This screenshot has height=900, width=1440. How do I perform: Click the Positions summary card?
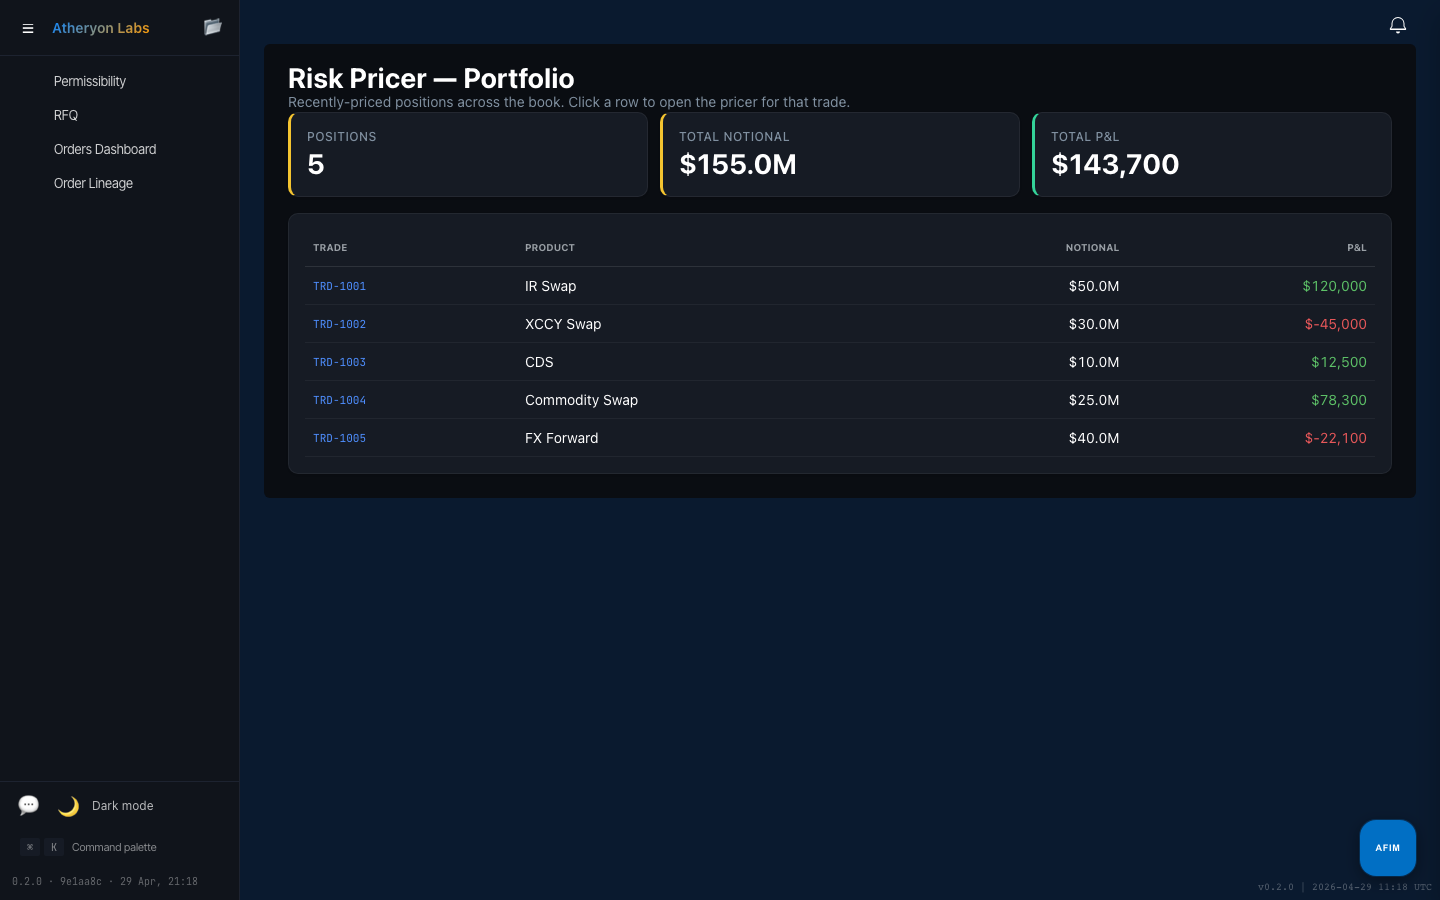(x=468, y=154)
